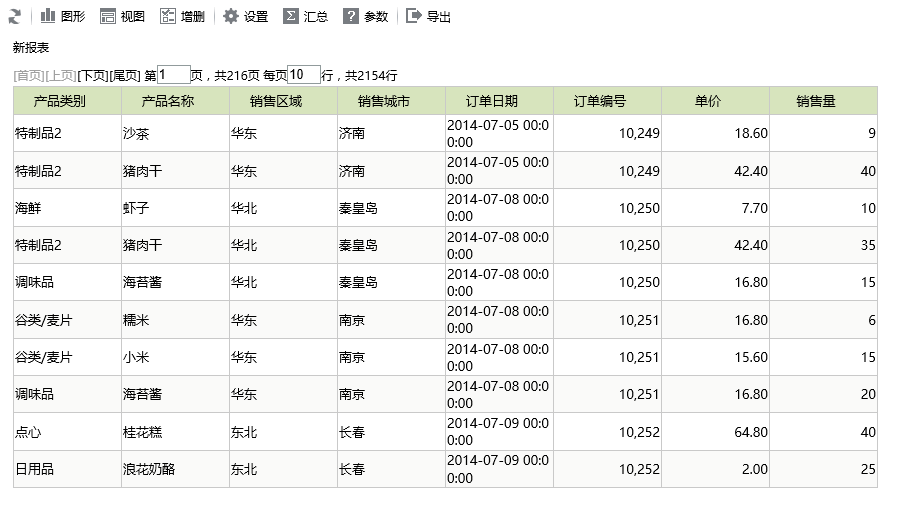
Task: Open the 图形 chart icon
Action: pyautogui.click(x=48, y=16)
